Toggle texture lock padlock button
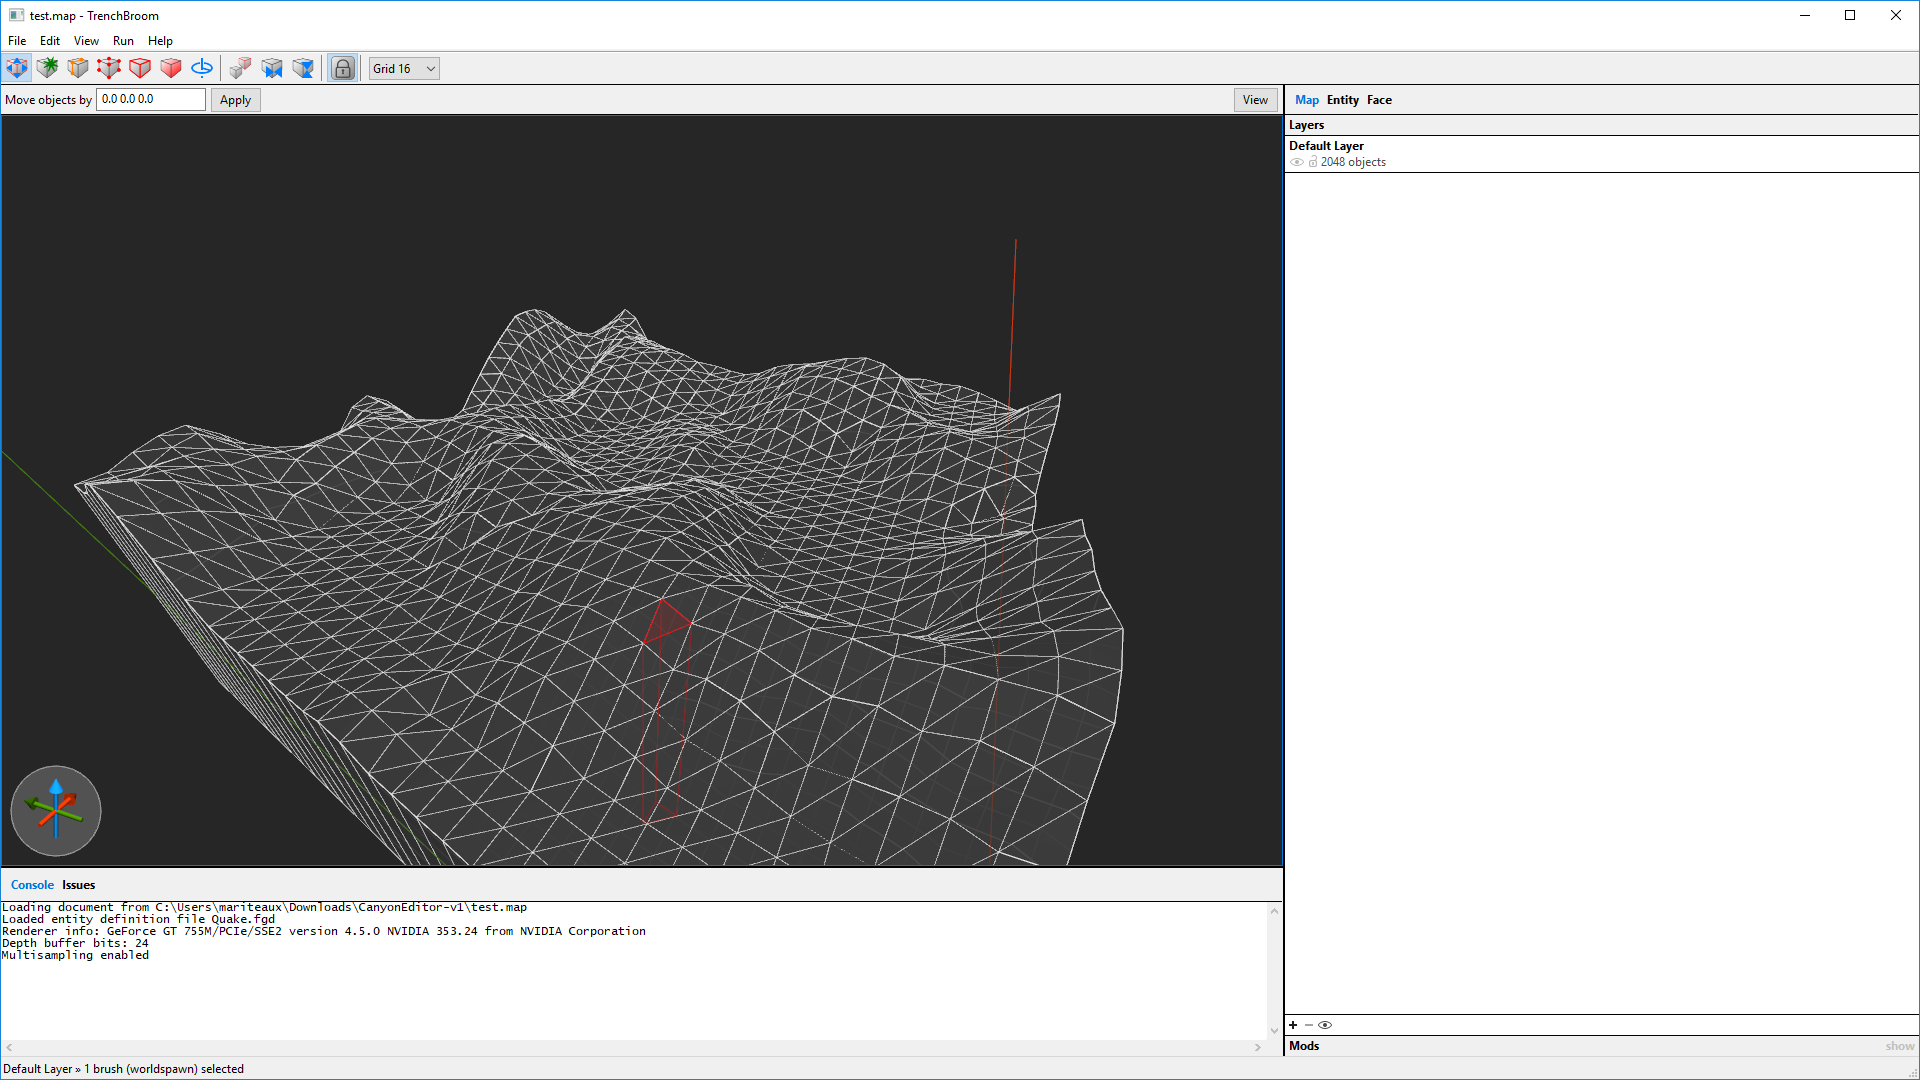1920x1080 pixels. coord(343,68)
